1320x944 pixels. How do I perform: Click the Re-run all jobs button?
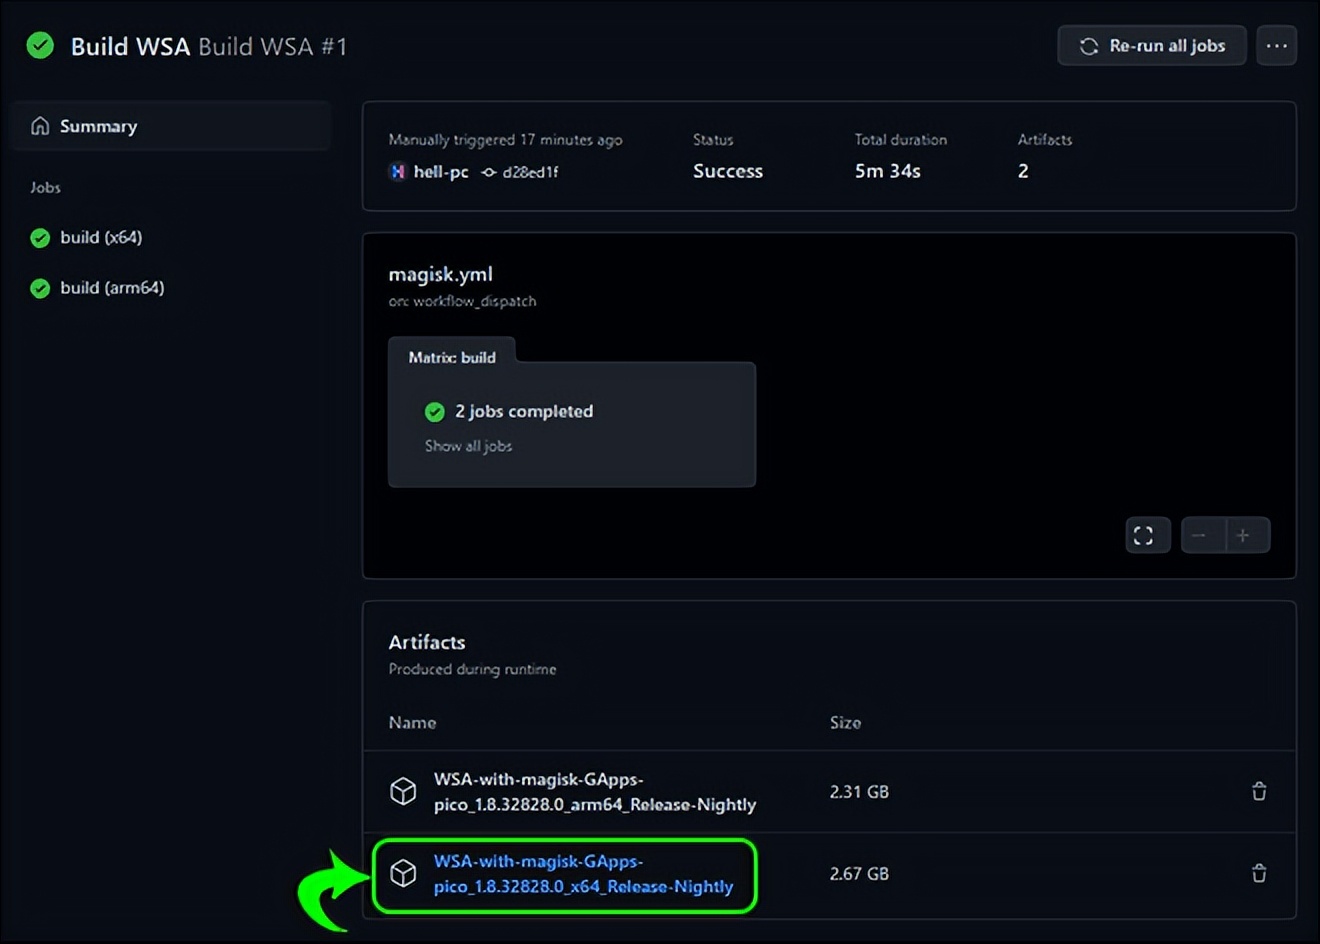coord(1151,46)
